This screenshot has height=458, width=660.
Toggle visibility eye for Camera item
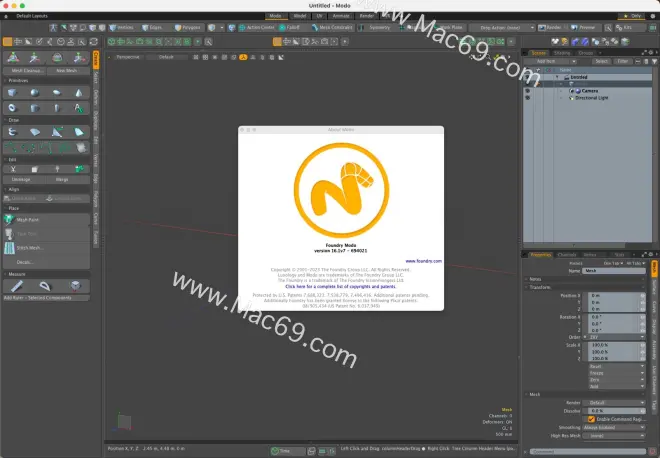point(528,90)
